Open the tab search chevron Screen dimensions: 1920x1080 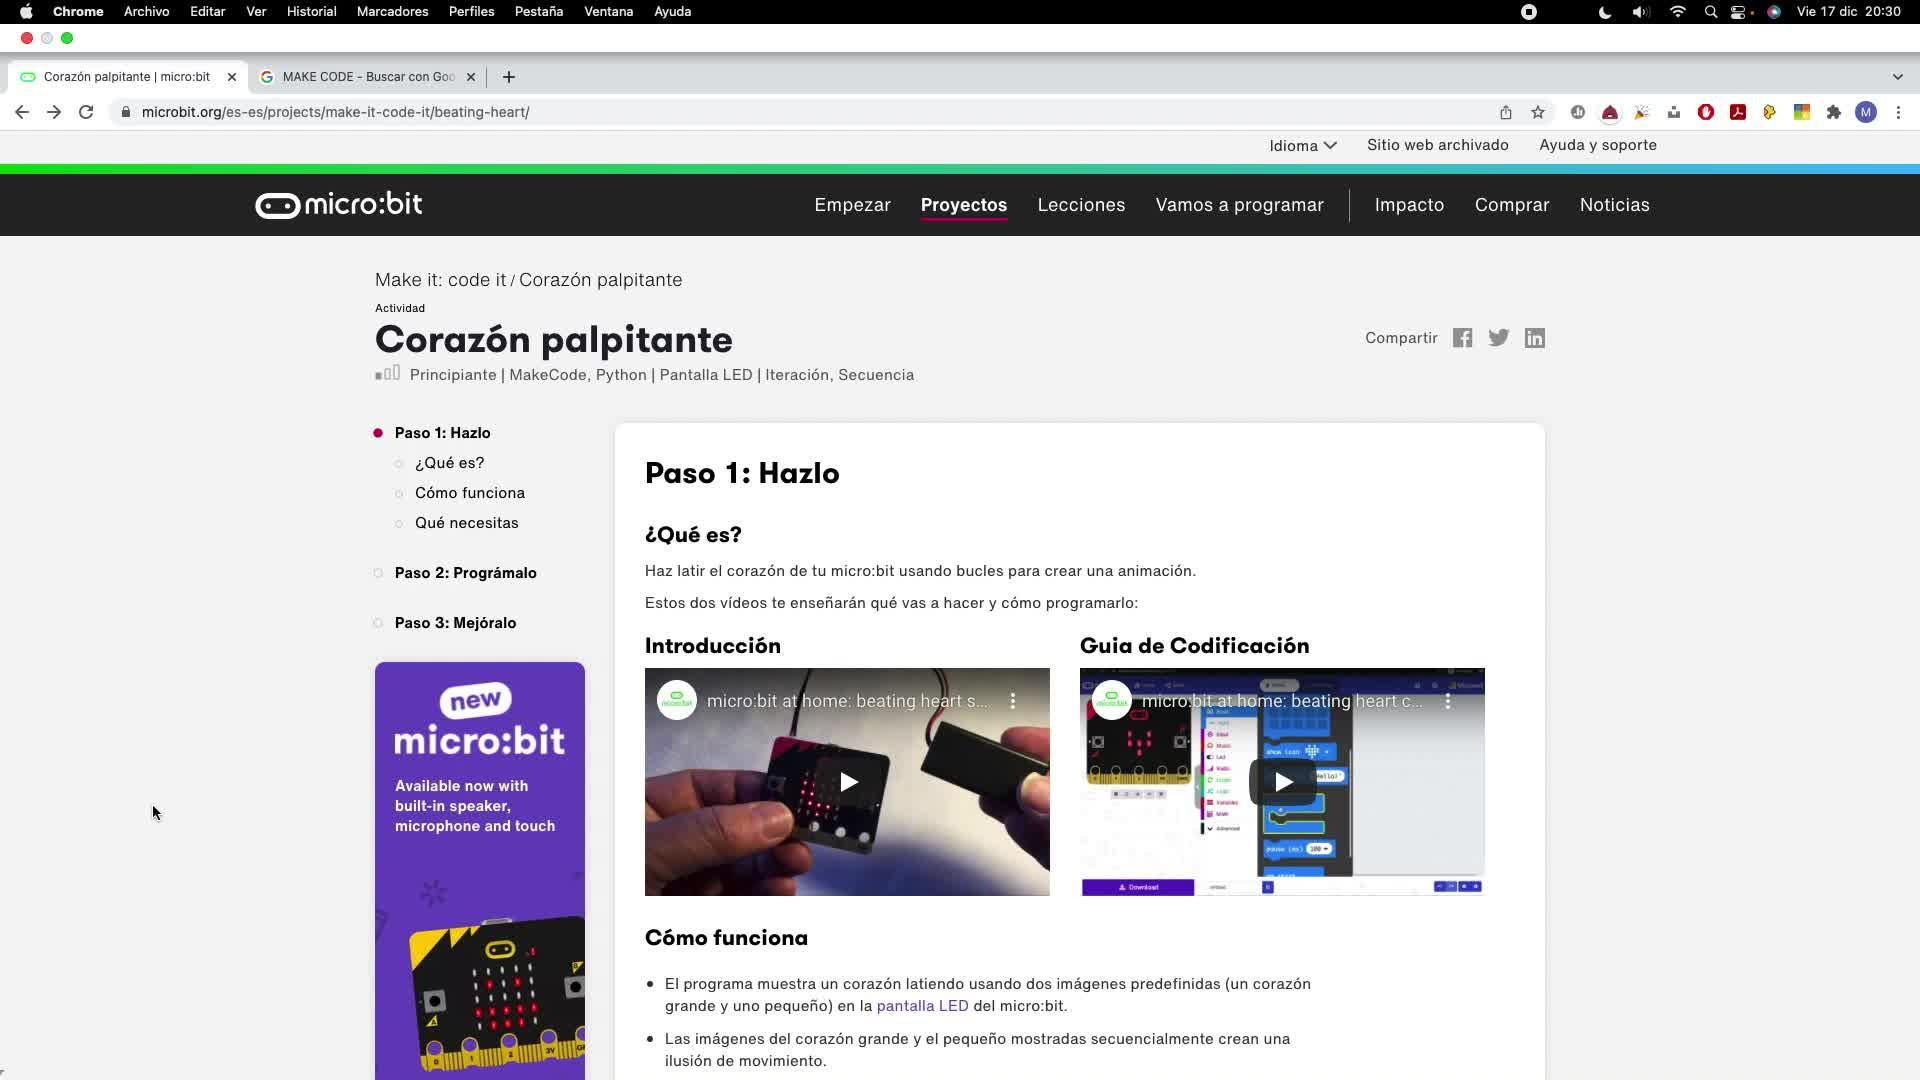pos(1897,77)
